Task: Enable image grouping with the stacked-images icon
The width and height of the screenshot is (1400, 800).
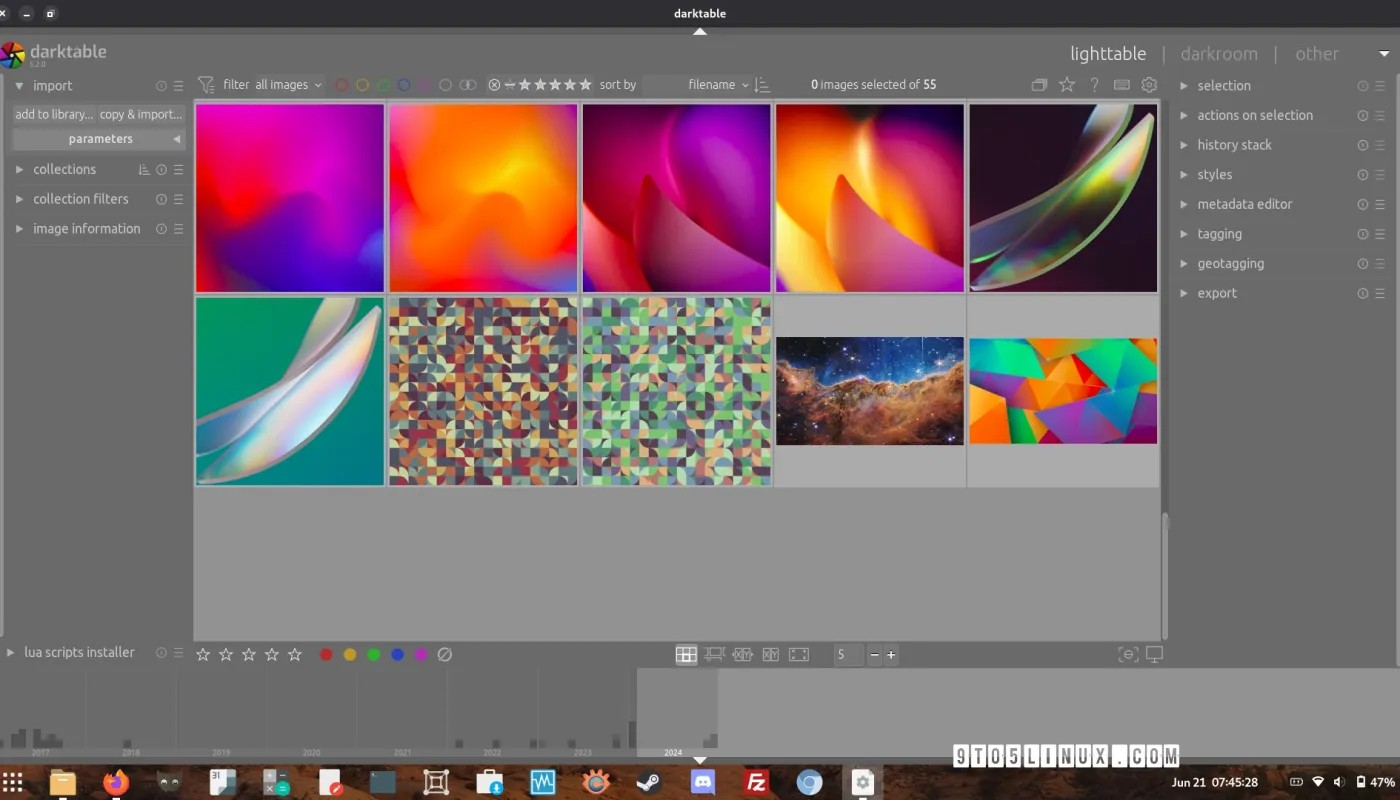Action: (1039, 85)
